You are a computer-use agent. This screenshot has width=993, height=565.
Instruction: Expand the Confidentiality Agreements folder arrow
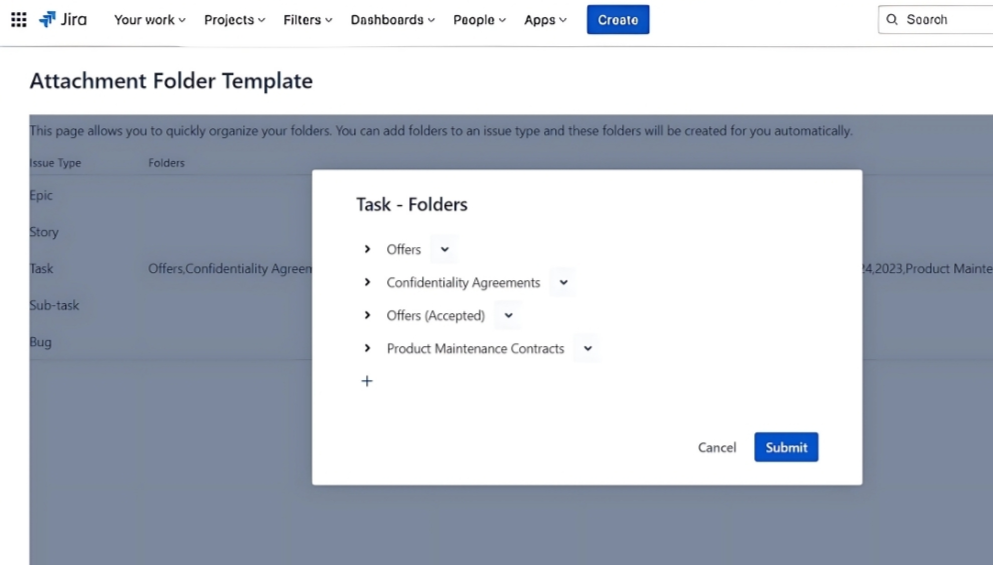click(368, 282)
